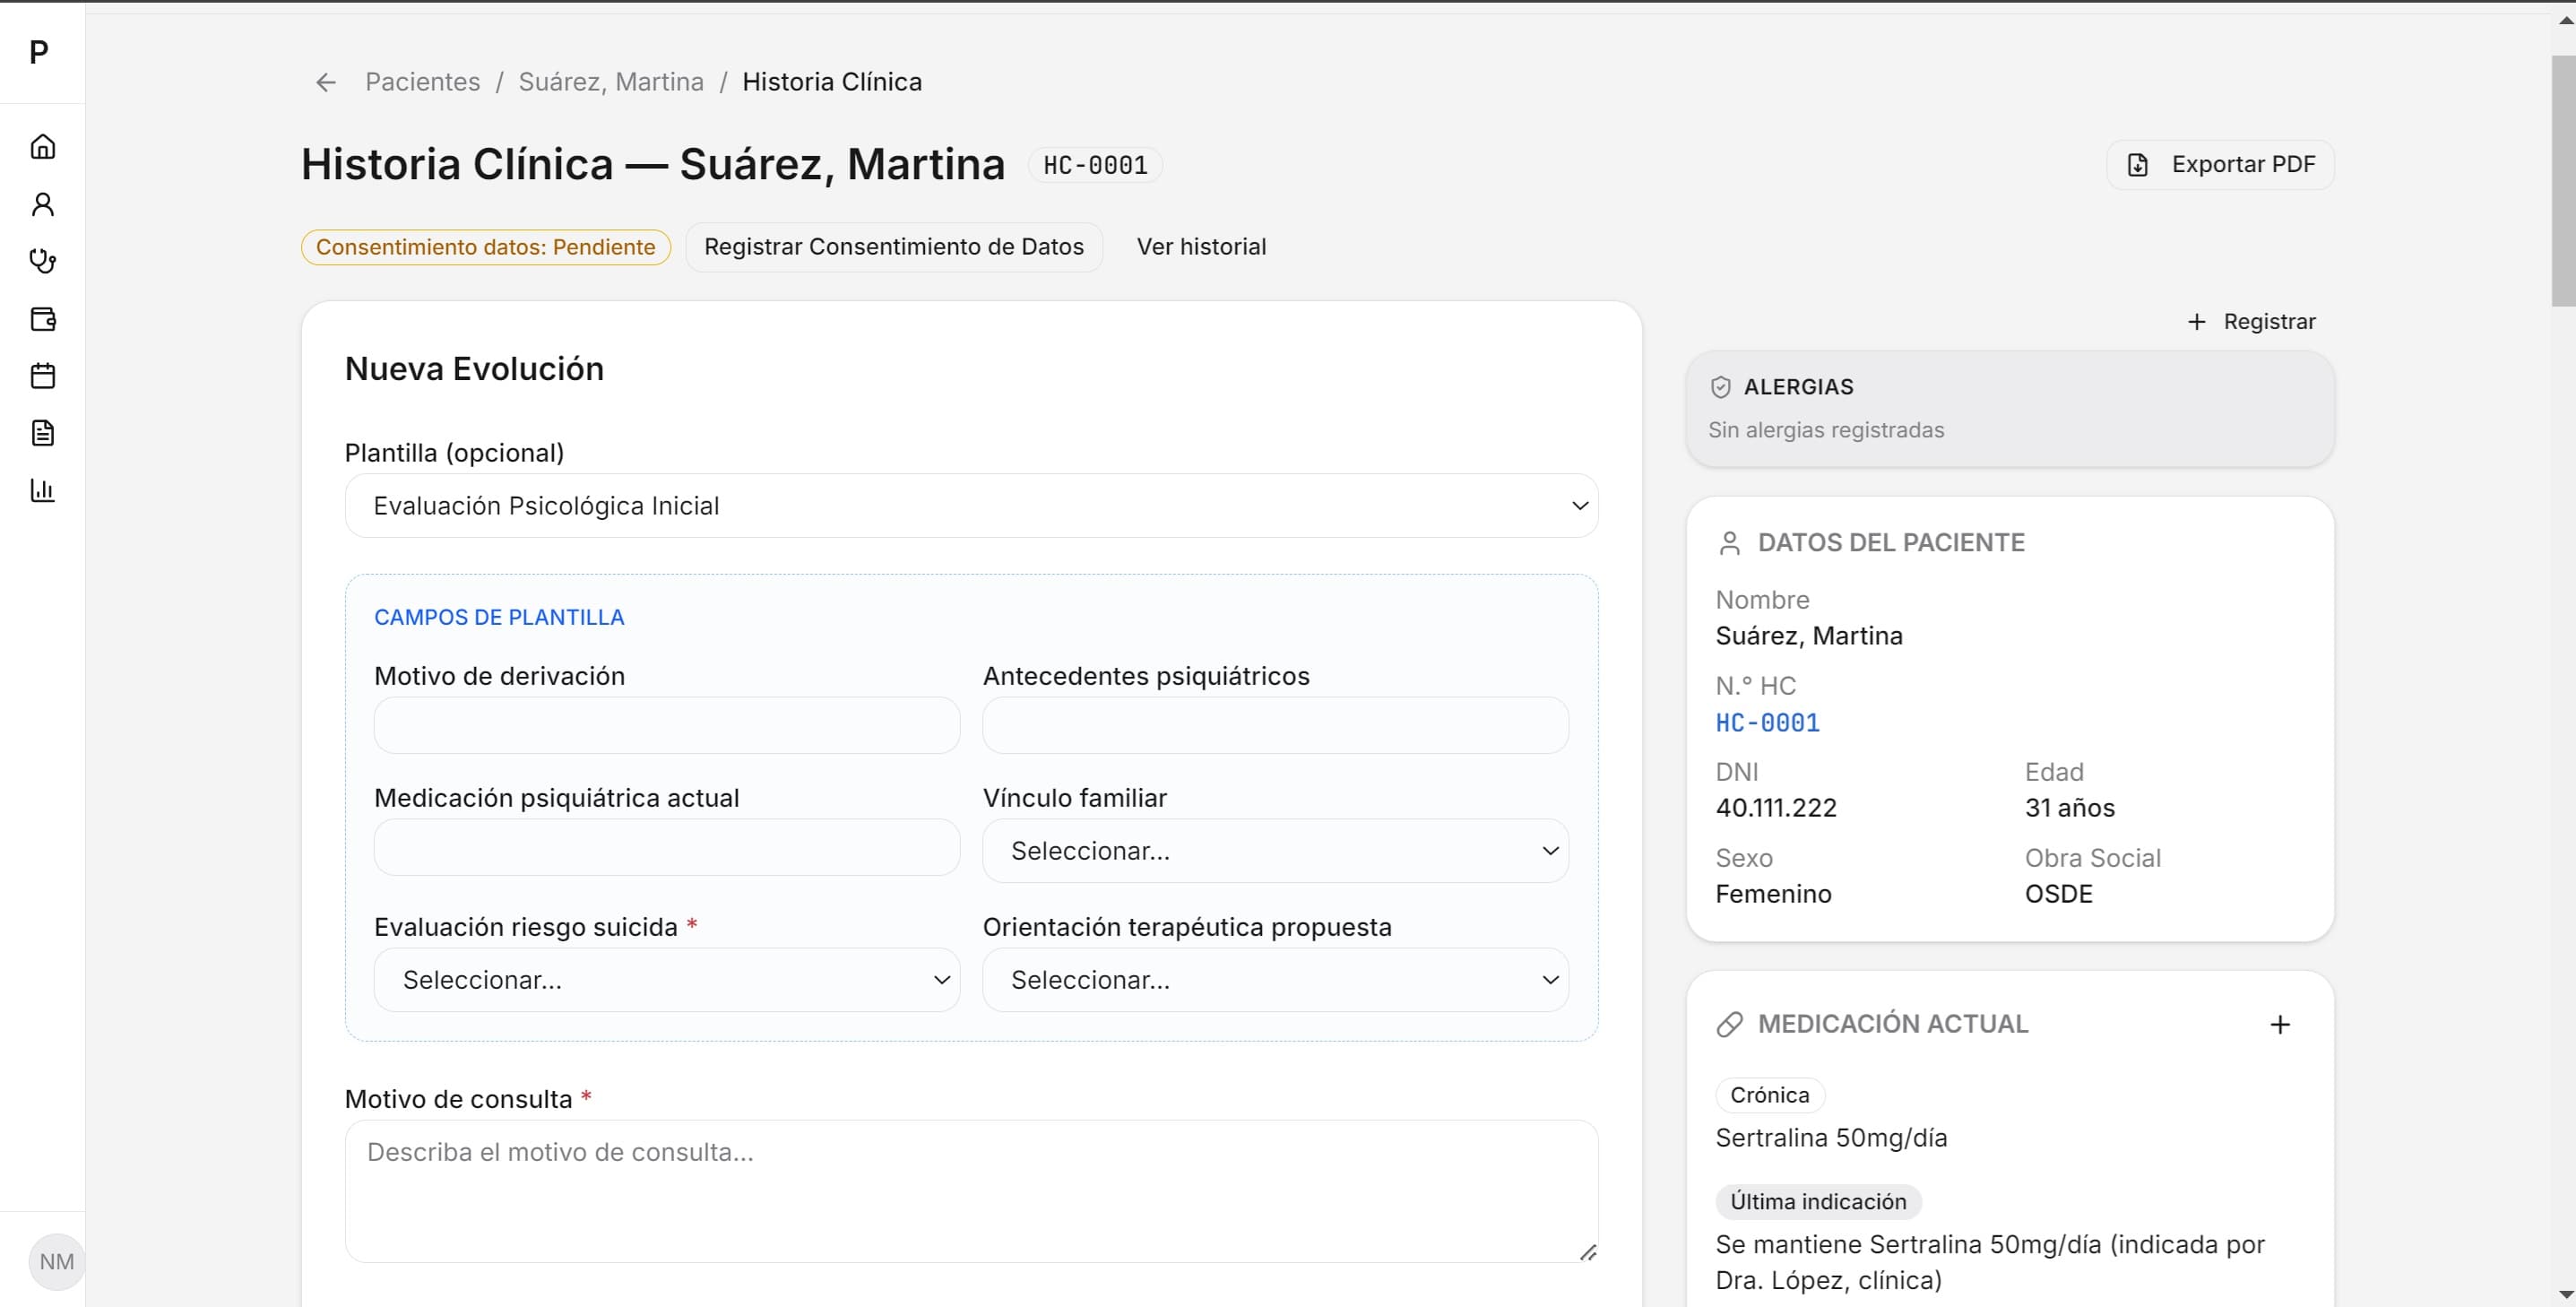Open the calendar icon in sidebar
The width and height of the screenshot is (2576, 1307).
point(42,376)
